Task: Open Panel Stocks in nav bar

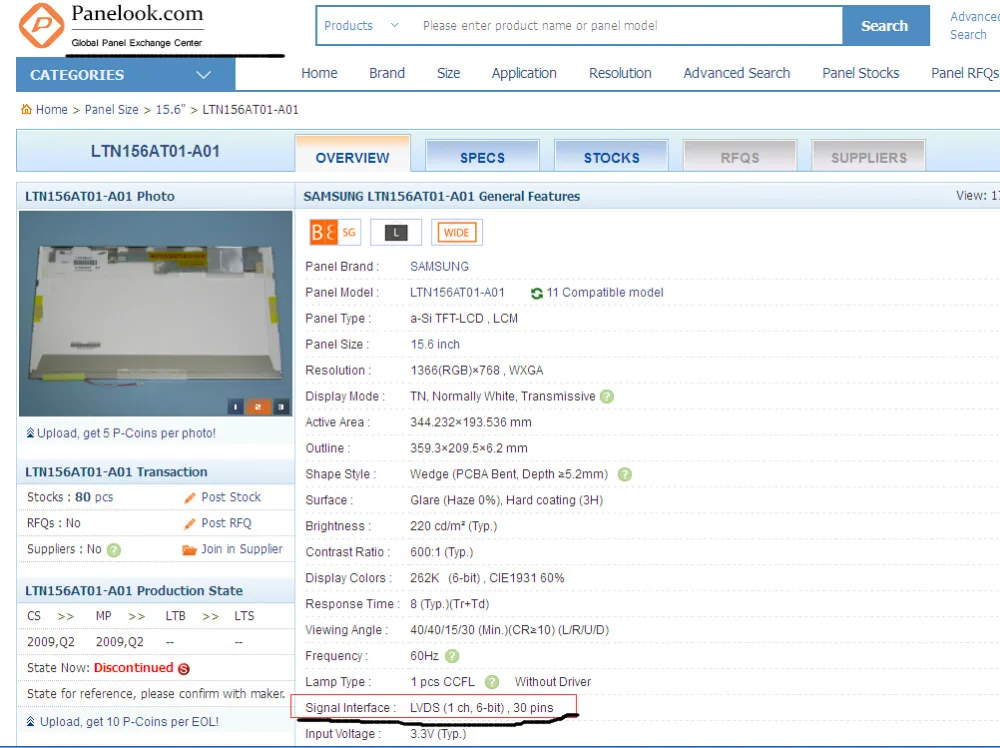Action: pos(860,73)
